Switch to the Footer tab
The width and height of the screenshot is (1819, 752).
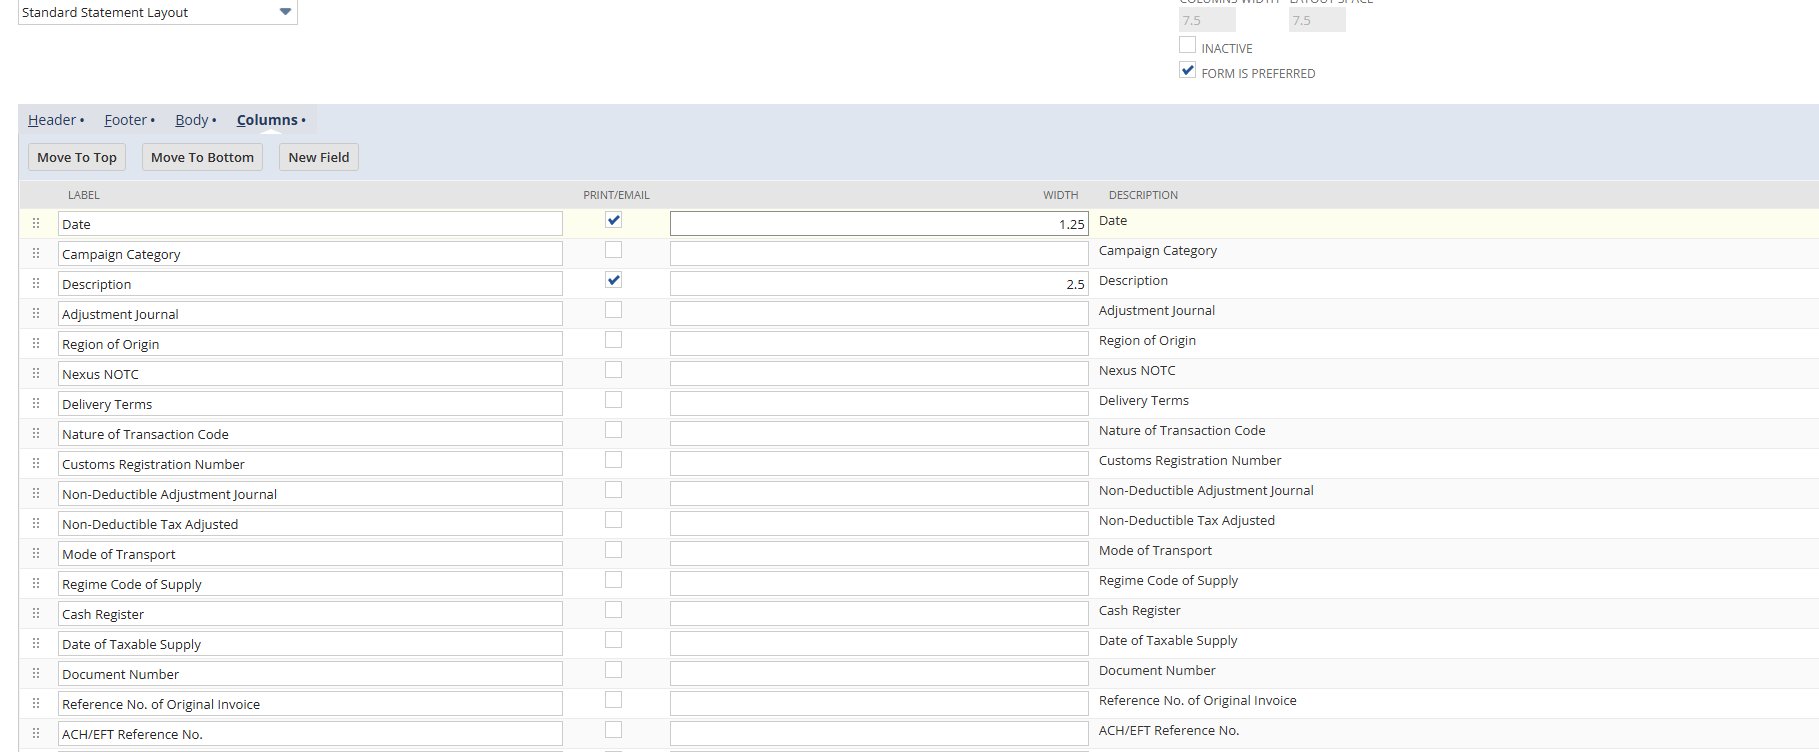125,120
